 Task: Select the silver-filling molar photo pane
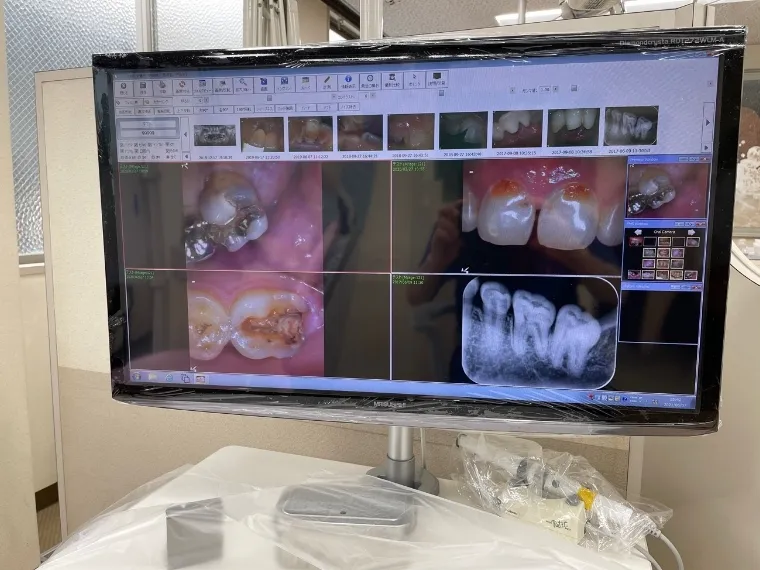coord(253,213)
